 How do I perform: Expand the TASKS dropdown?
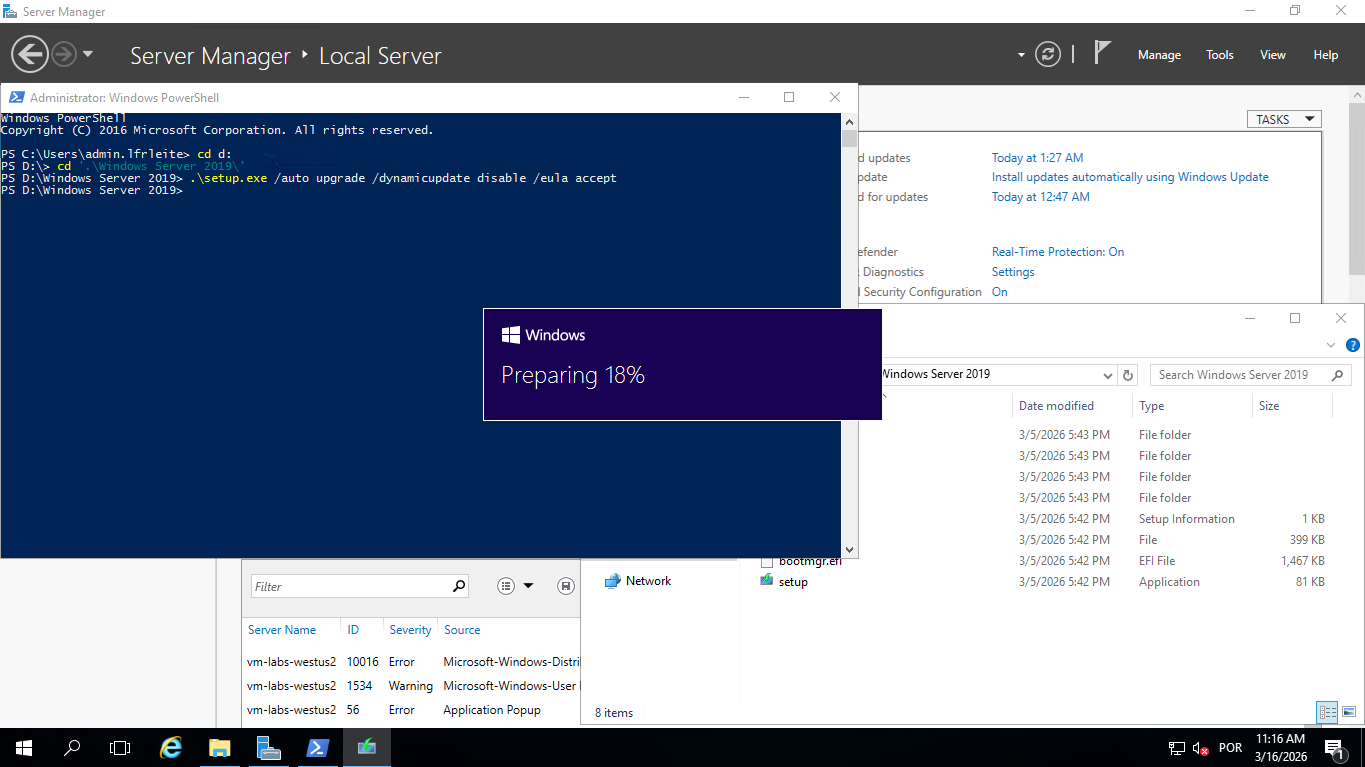[1284, 119]
